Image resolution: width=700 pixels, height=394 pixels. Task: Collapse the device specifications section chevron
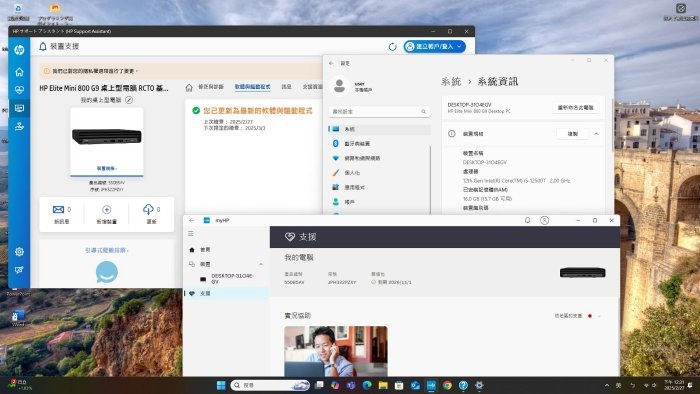(x=596, y=134)
